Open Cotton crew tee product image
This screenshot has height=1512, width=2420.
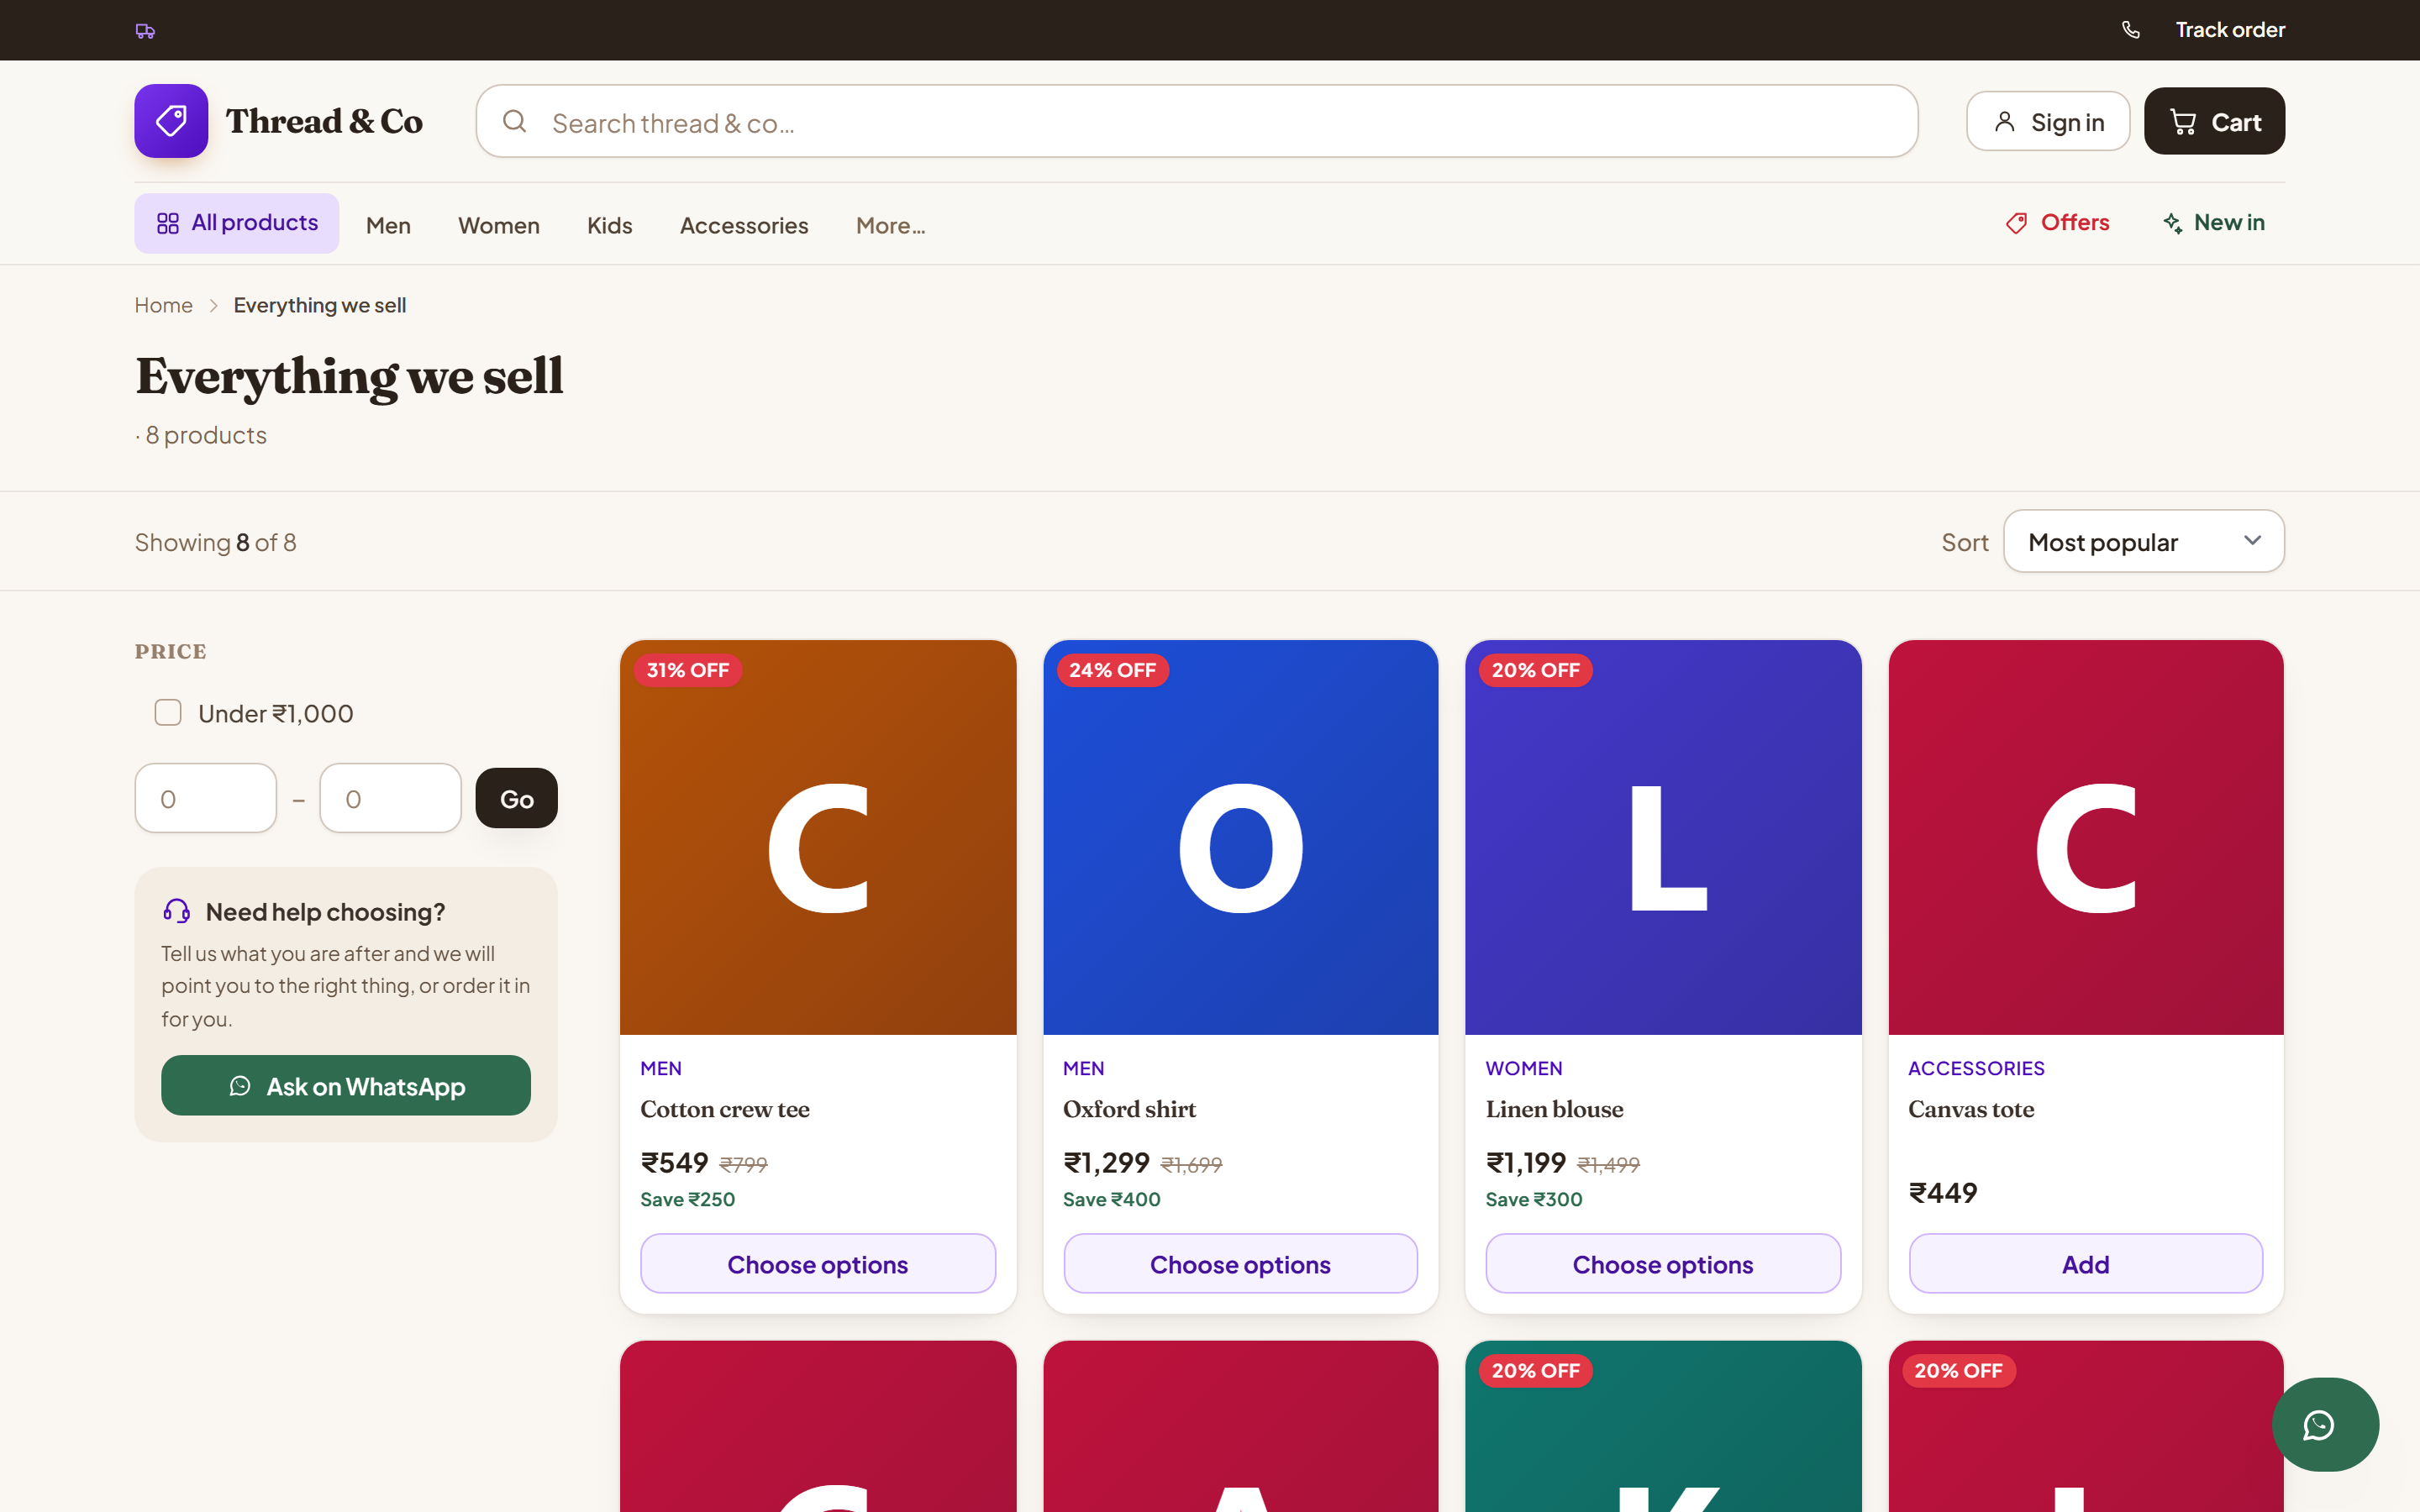click(818, 838)
